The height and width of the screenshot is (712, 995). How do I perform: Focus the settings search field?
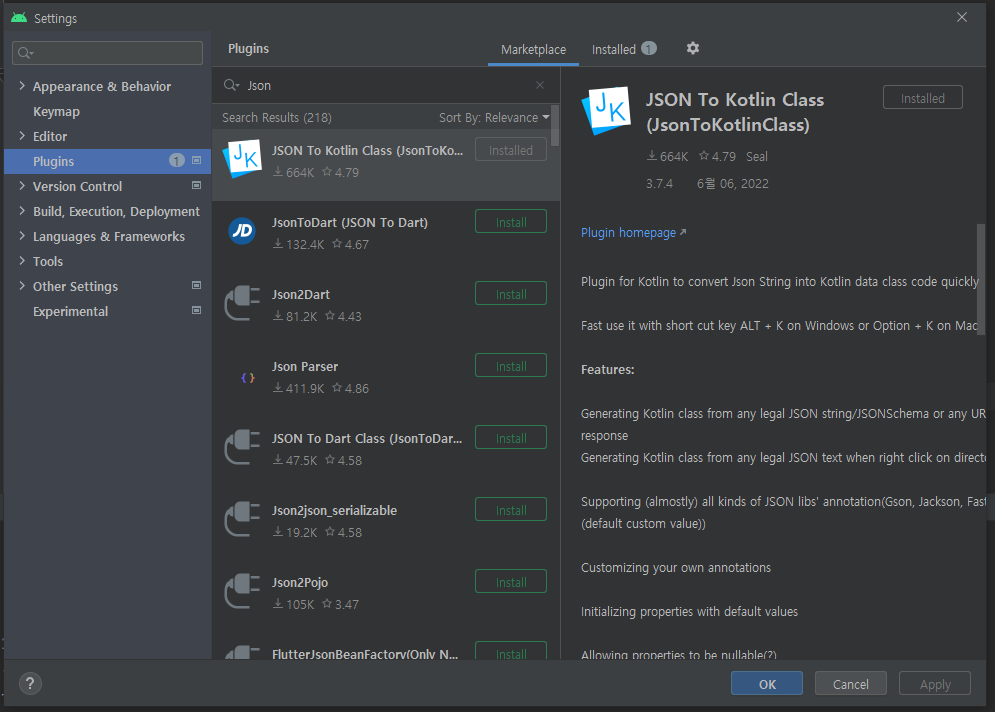pos(107,53)
